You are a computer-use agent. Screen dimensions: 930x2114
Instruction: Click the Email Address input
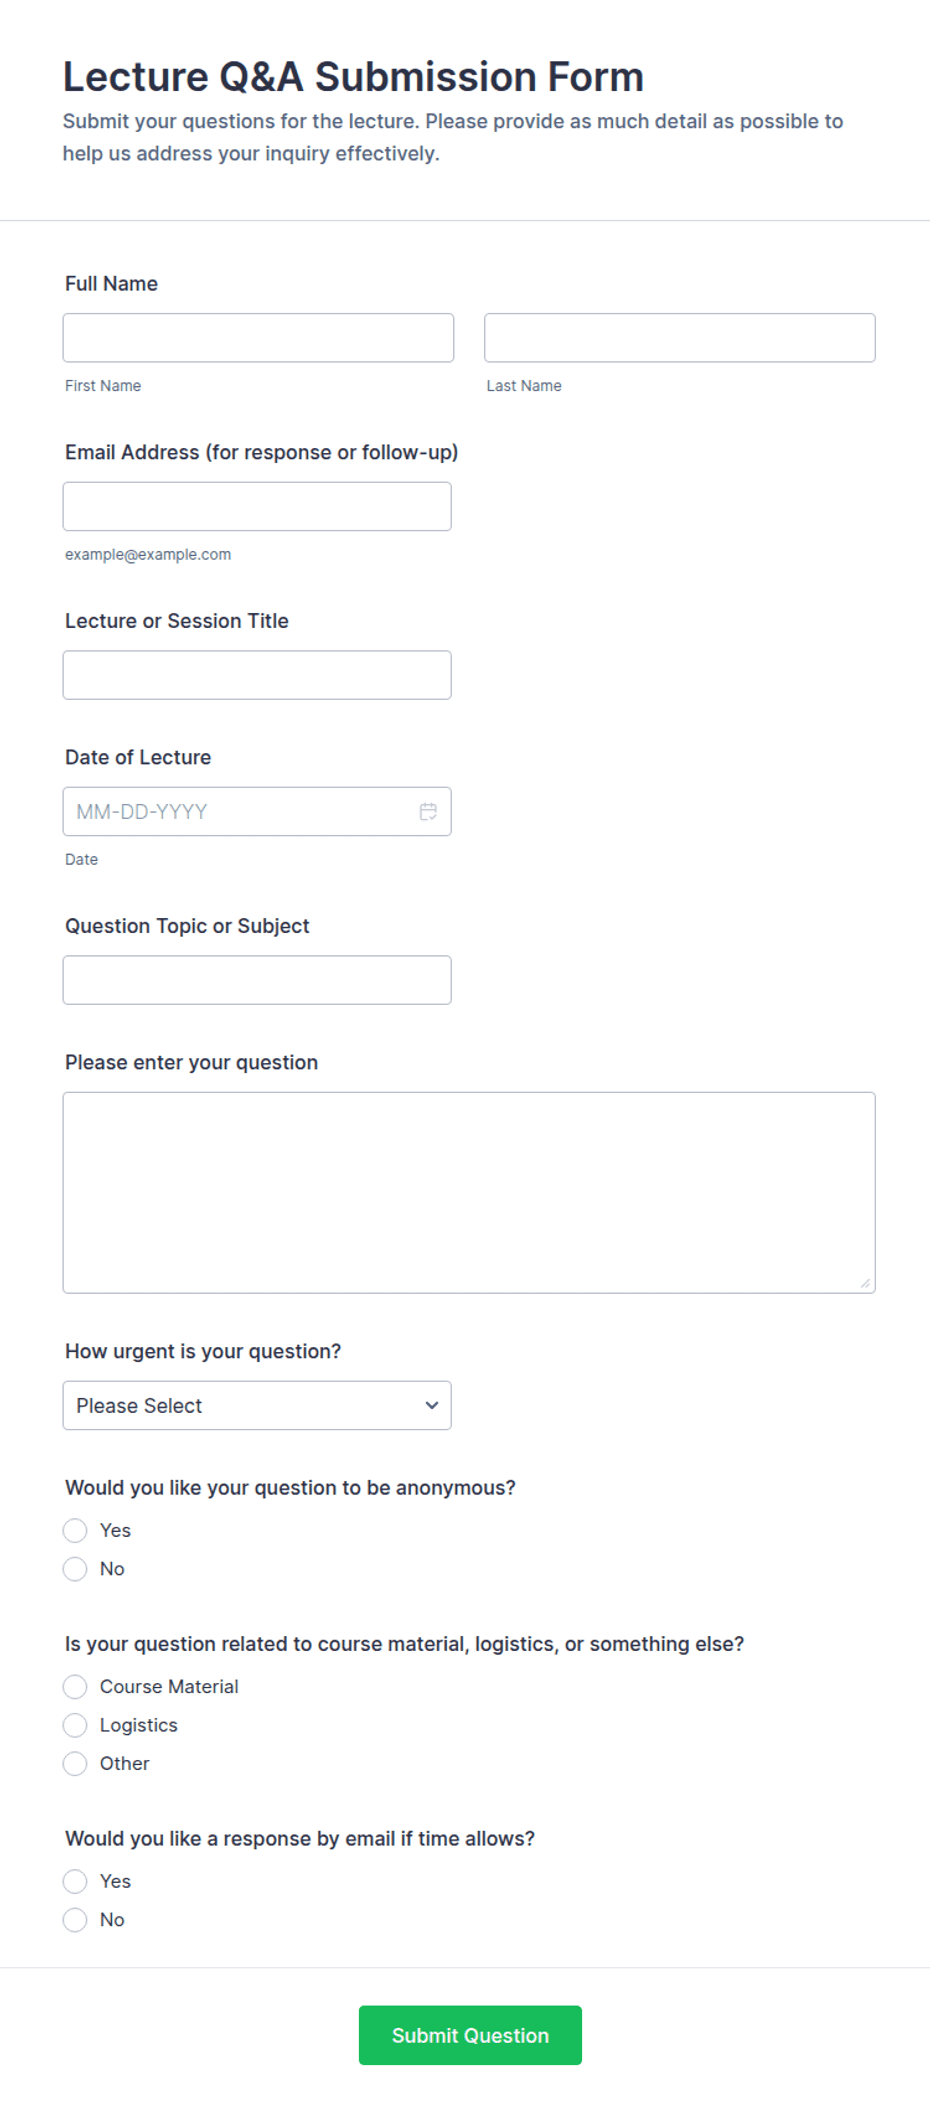(x=257, y=506)
